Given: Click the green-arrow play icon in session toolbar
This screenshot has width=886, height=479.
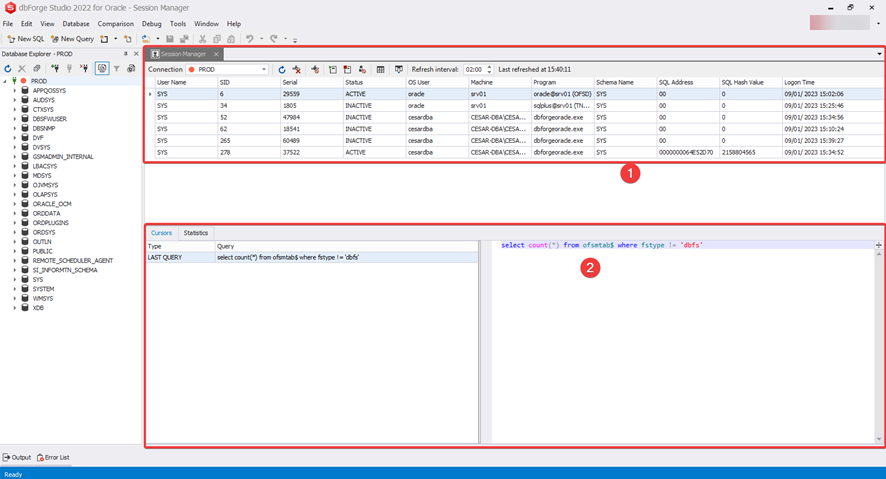Looking at the screenshot, I should (x=333, y=69).
